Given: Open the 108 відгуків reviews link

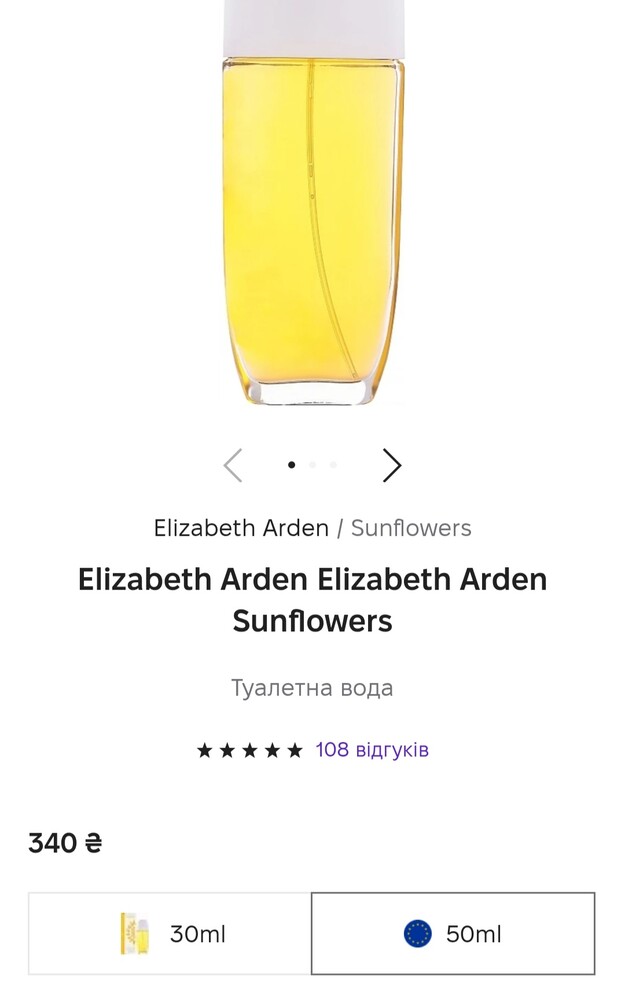Looking at the screenshot, I should pos(372,749).
